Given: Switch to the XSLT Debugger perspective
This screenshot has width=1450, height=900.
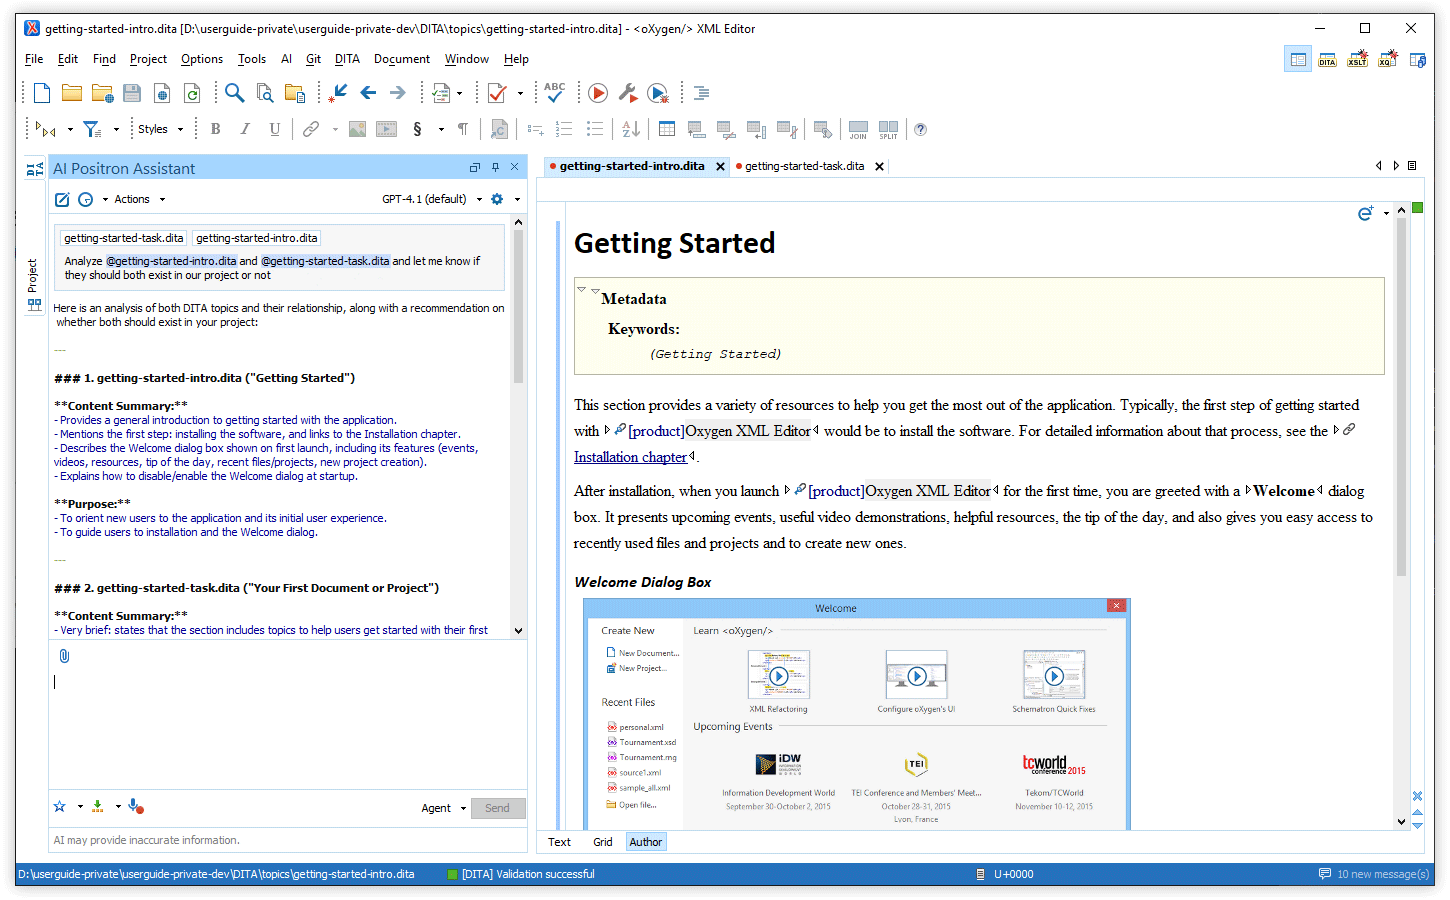Looking at the screenshot, I should pyautogui.click(x=1357, y=60).
